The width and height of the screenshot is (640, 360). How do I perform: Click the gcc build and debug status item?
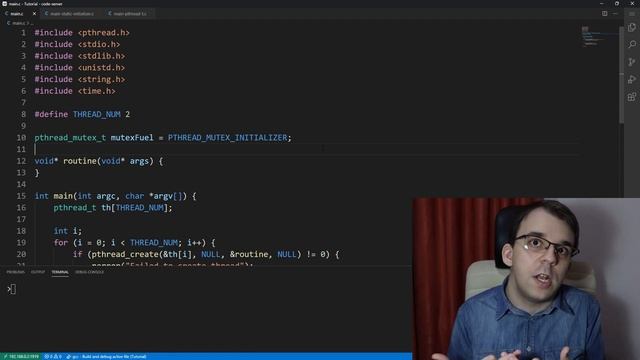coord(106,357)
